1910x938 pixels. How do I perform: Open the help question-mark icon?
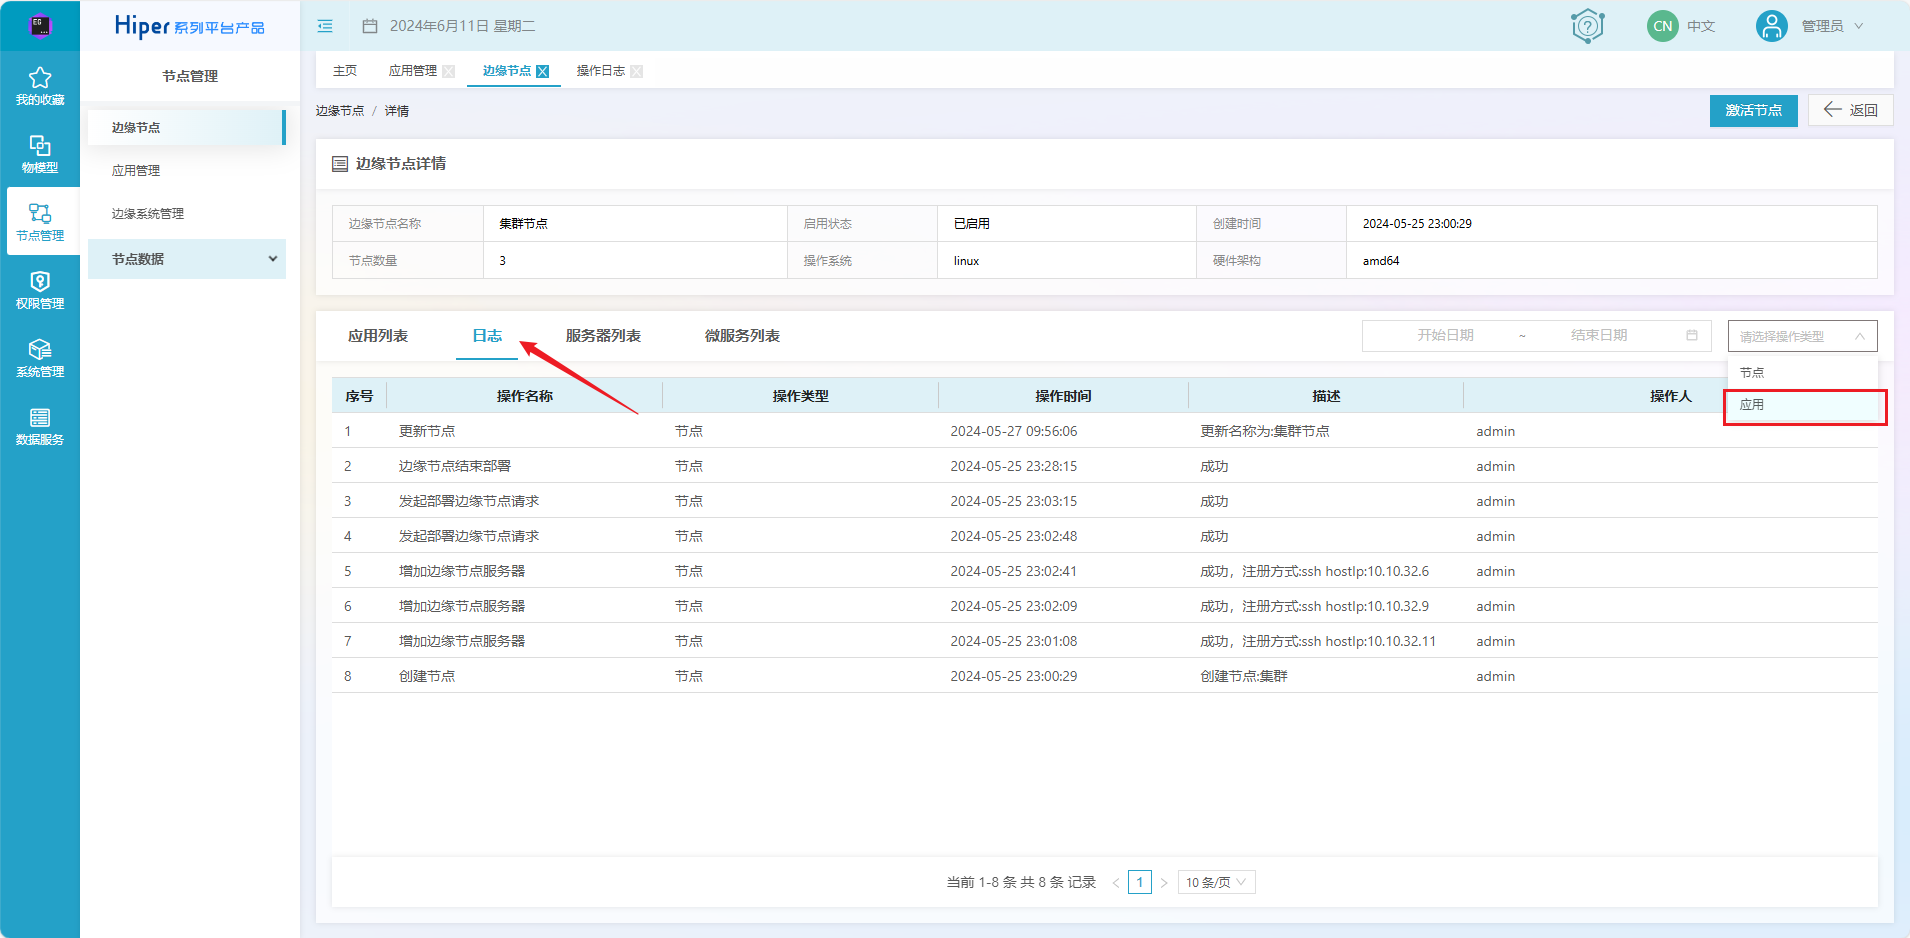pos(1587,26)
